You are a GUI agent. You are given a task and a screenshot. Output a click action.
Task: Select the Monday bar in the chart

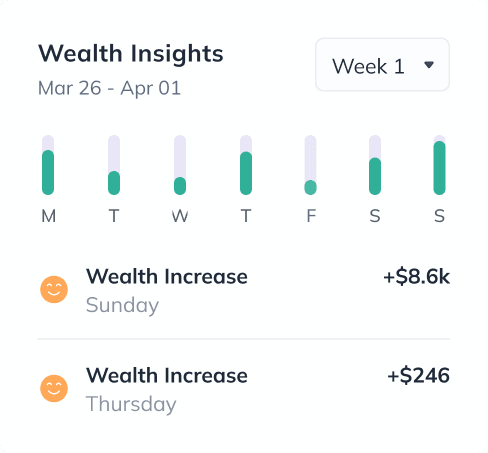48,165
